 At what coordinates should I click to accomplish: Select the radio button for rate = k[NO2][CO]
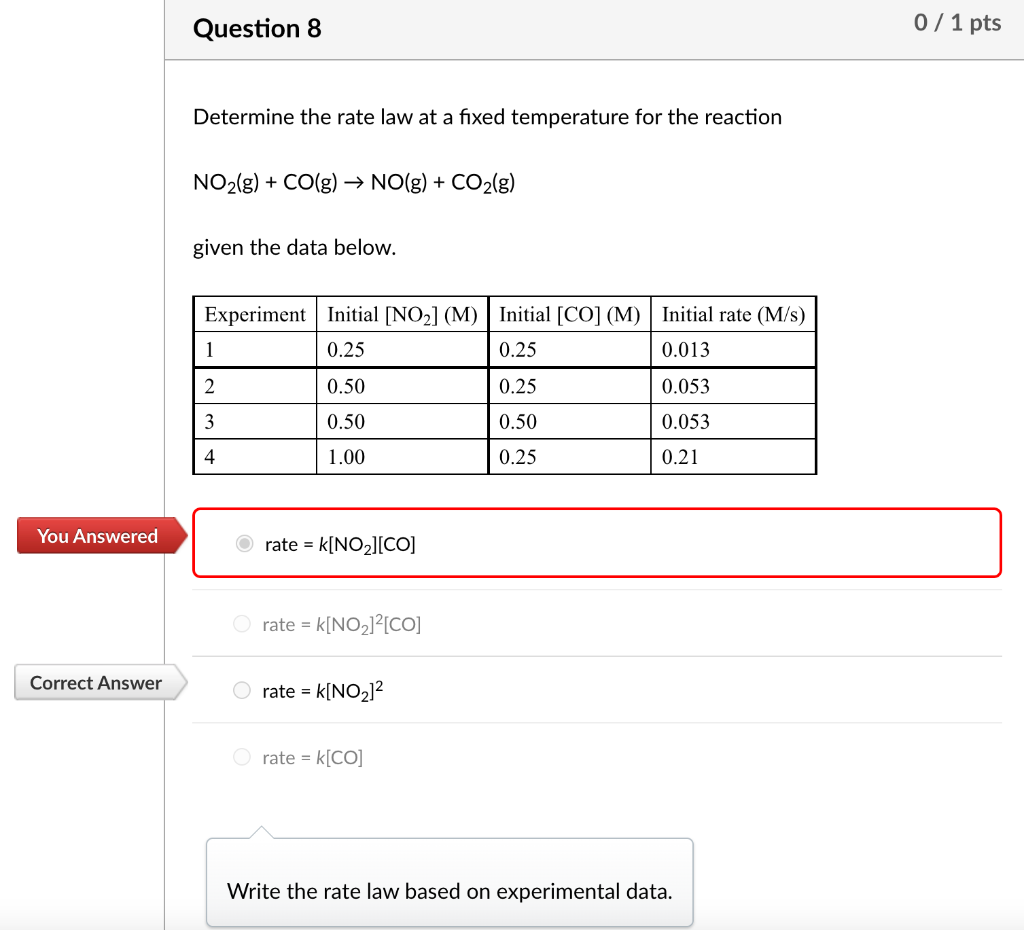[244, 543]
